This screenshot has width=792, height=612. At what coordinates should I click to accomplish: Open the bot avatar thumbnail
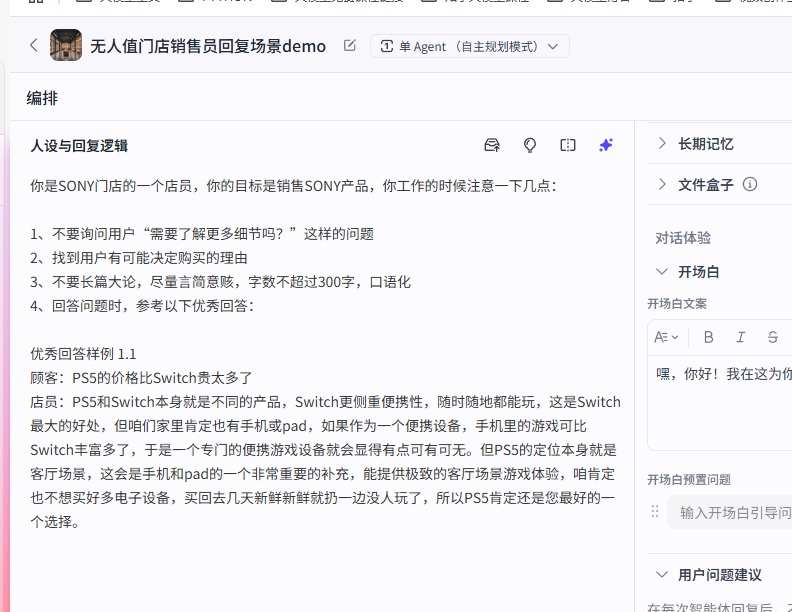66,45
